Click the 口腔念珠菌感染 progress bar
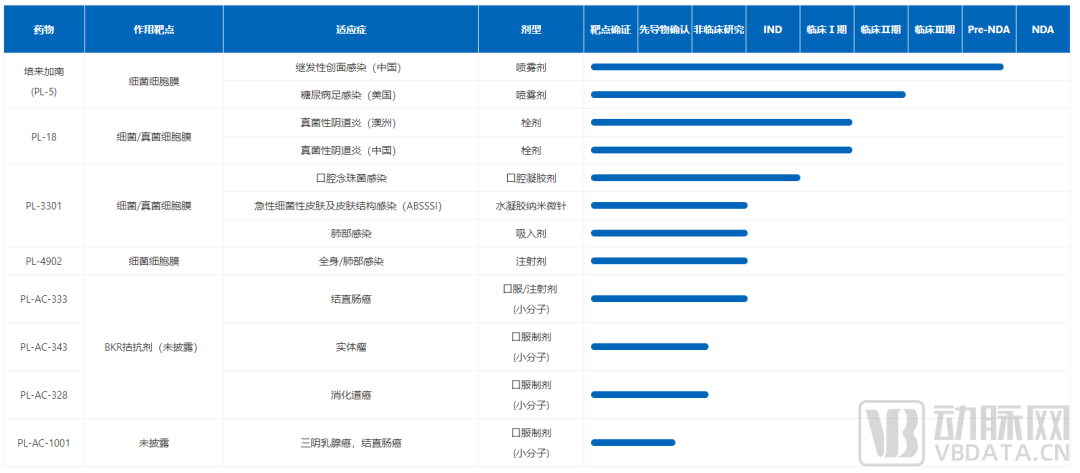The image size is (1080, 473). point(695,178)
